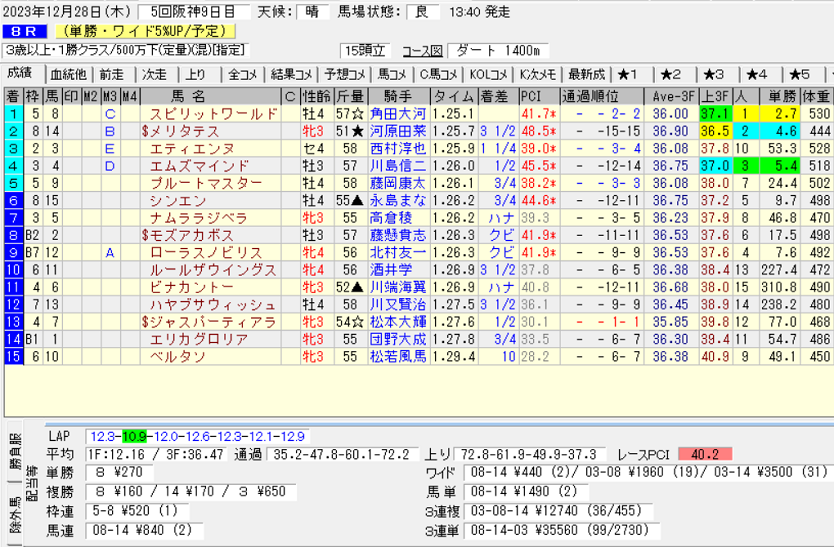This screenshot has height=547, width=834.
Task: Click jockey name 角田大河
Action: [x=397, y=115]
